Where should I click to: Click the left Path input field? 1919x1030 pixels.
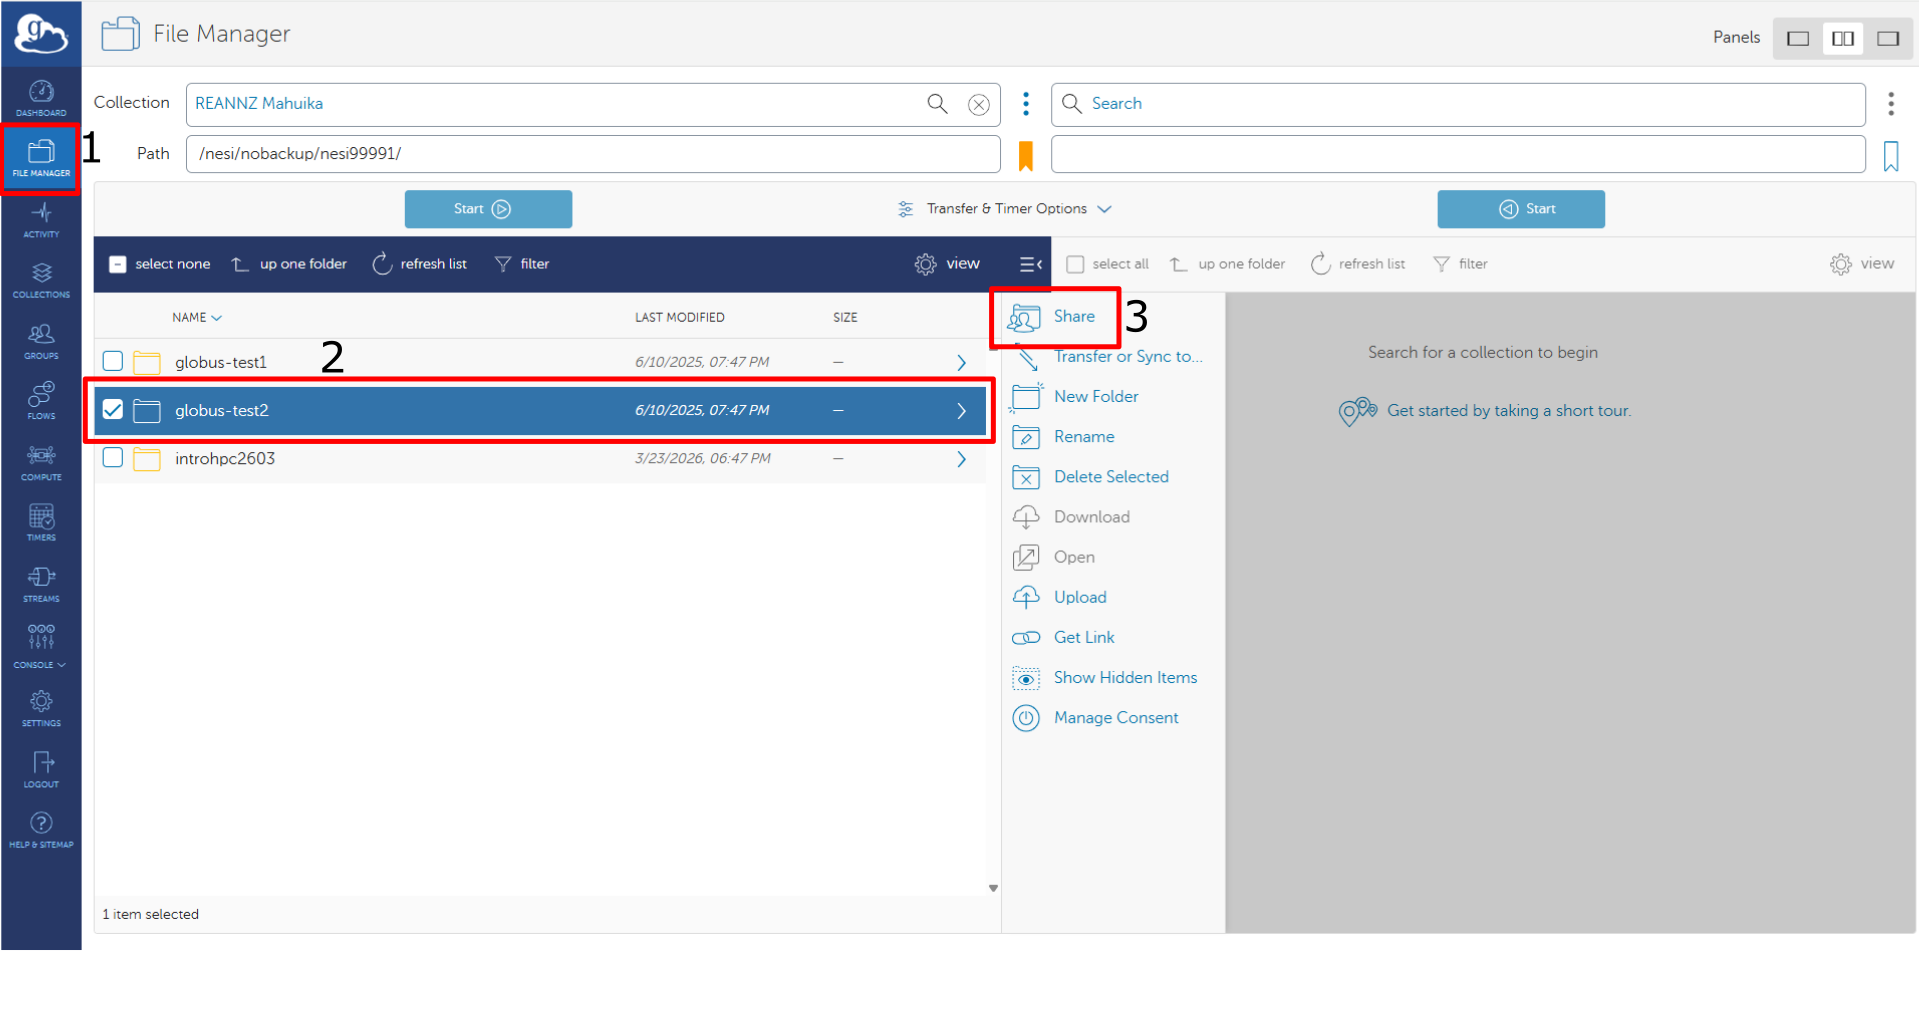tap(593, 154)
